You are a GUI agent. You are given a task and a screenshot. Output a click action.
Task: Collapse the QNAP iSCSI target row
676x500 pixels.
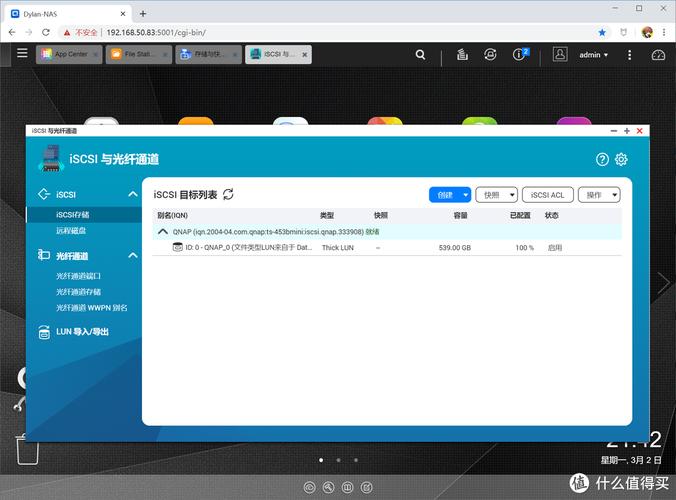(x=163, y=231)
